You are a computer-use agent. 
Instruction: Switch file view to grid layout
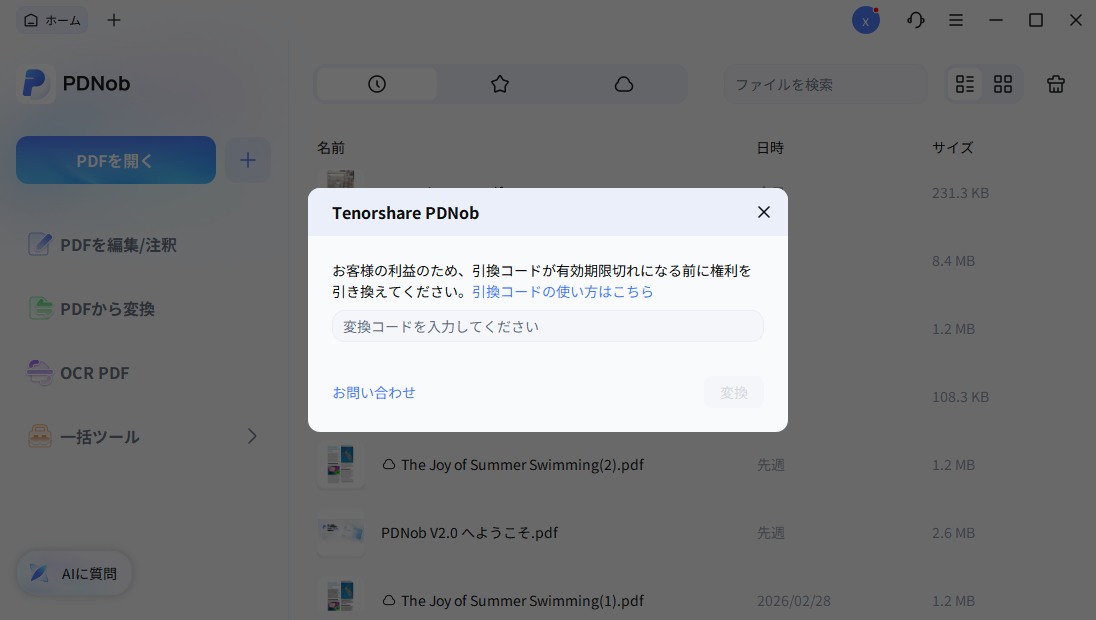1002,84
